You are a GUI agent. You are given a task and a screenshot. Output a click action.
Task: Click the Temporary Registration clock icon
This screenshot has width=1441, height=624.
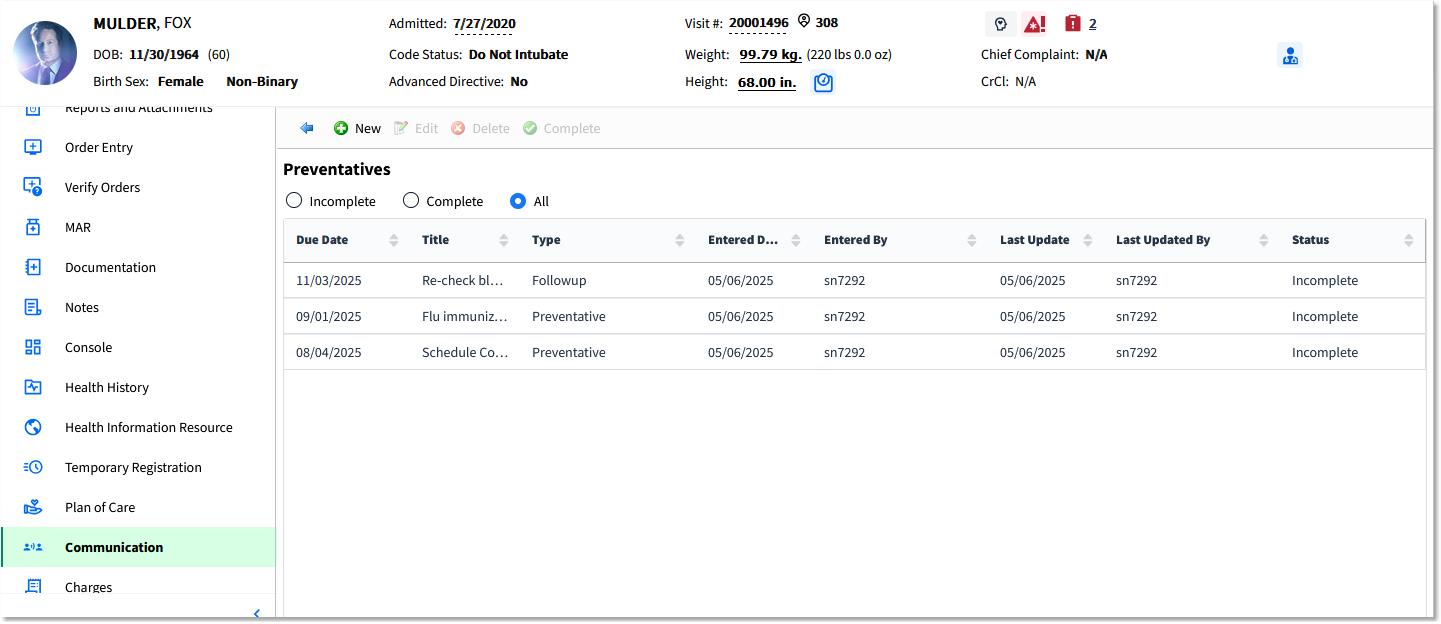[33, 467]
